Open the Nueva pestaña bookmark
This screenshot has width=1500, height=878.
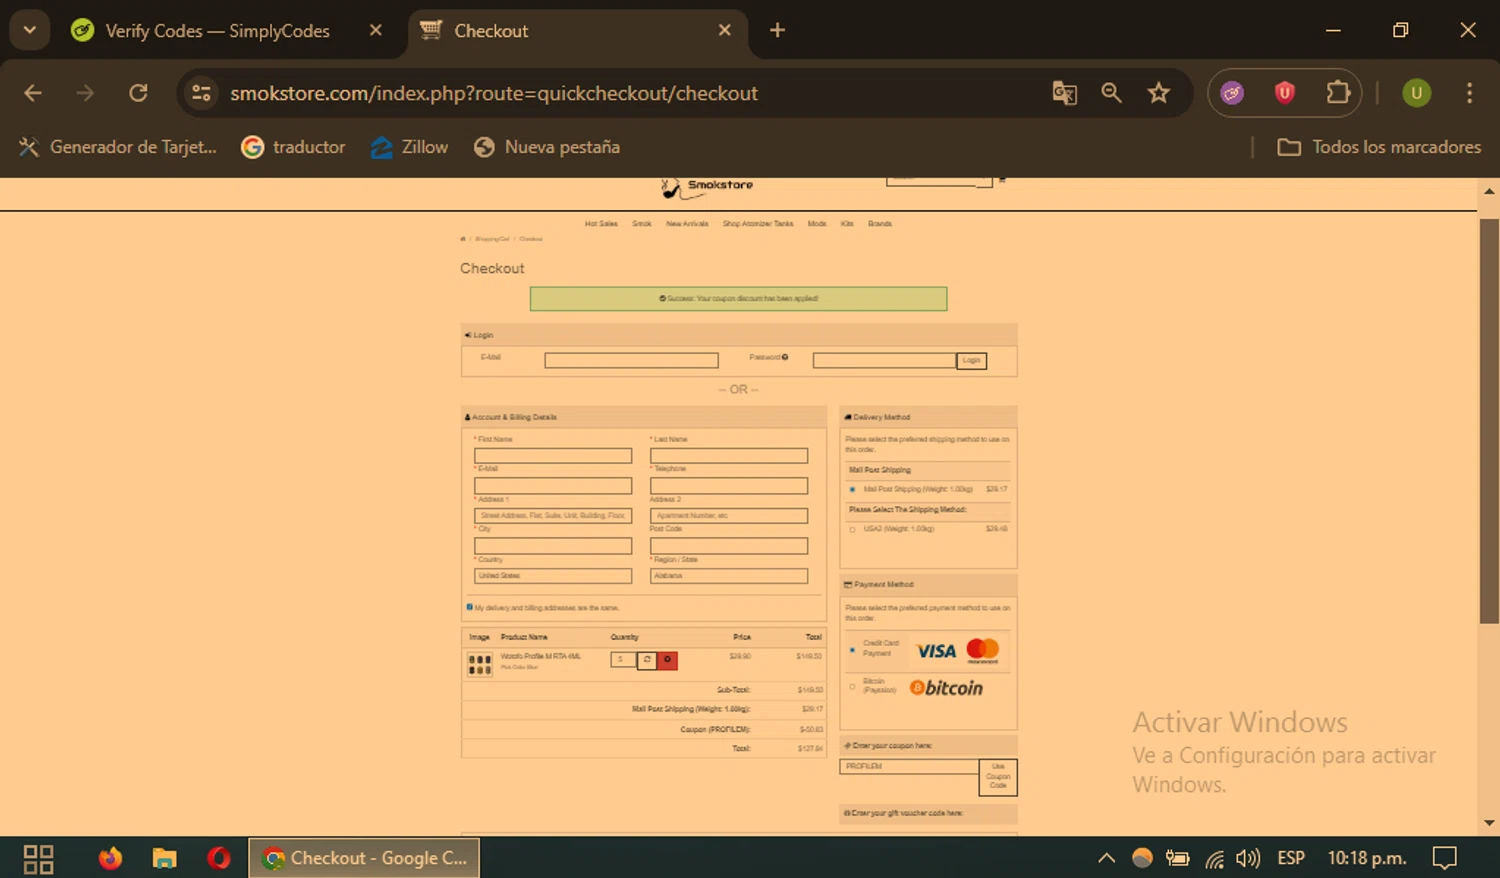547,147
